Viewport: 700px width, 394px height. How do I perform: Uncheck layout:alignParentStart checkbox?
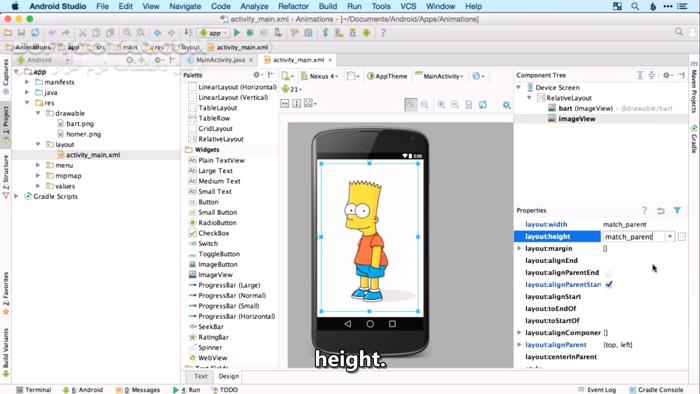click(x=608, y=284)
